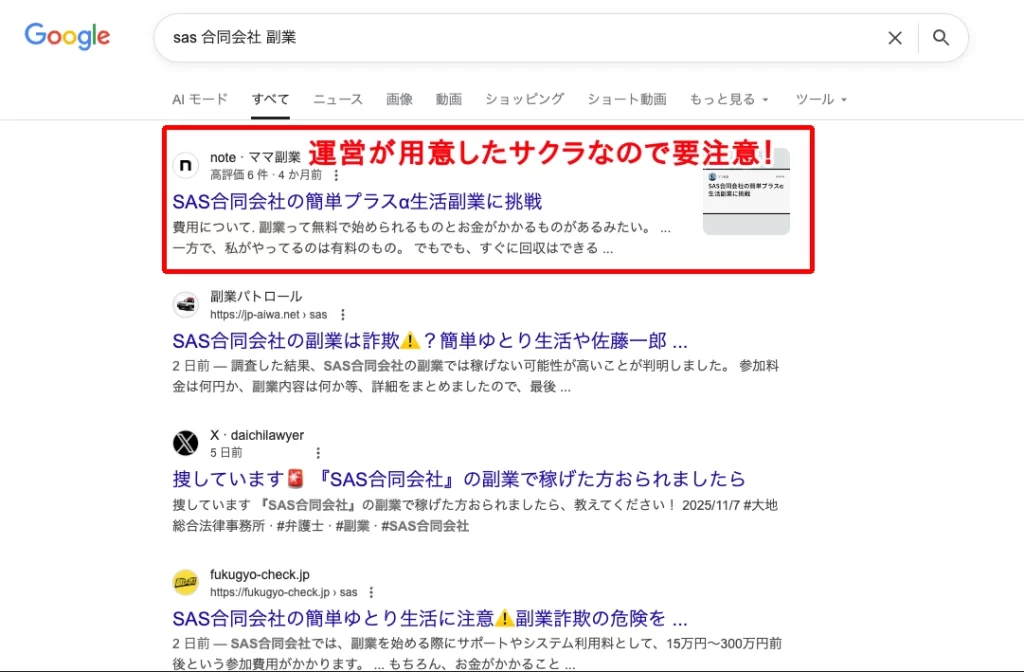
Task: Click the X daichilawyer profile icon
Action: click(185, 443)
